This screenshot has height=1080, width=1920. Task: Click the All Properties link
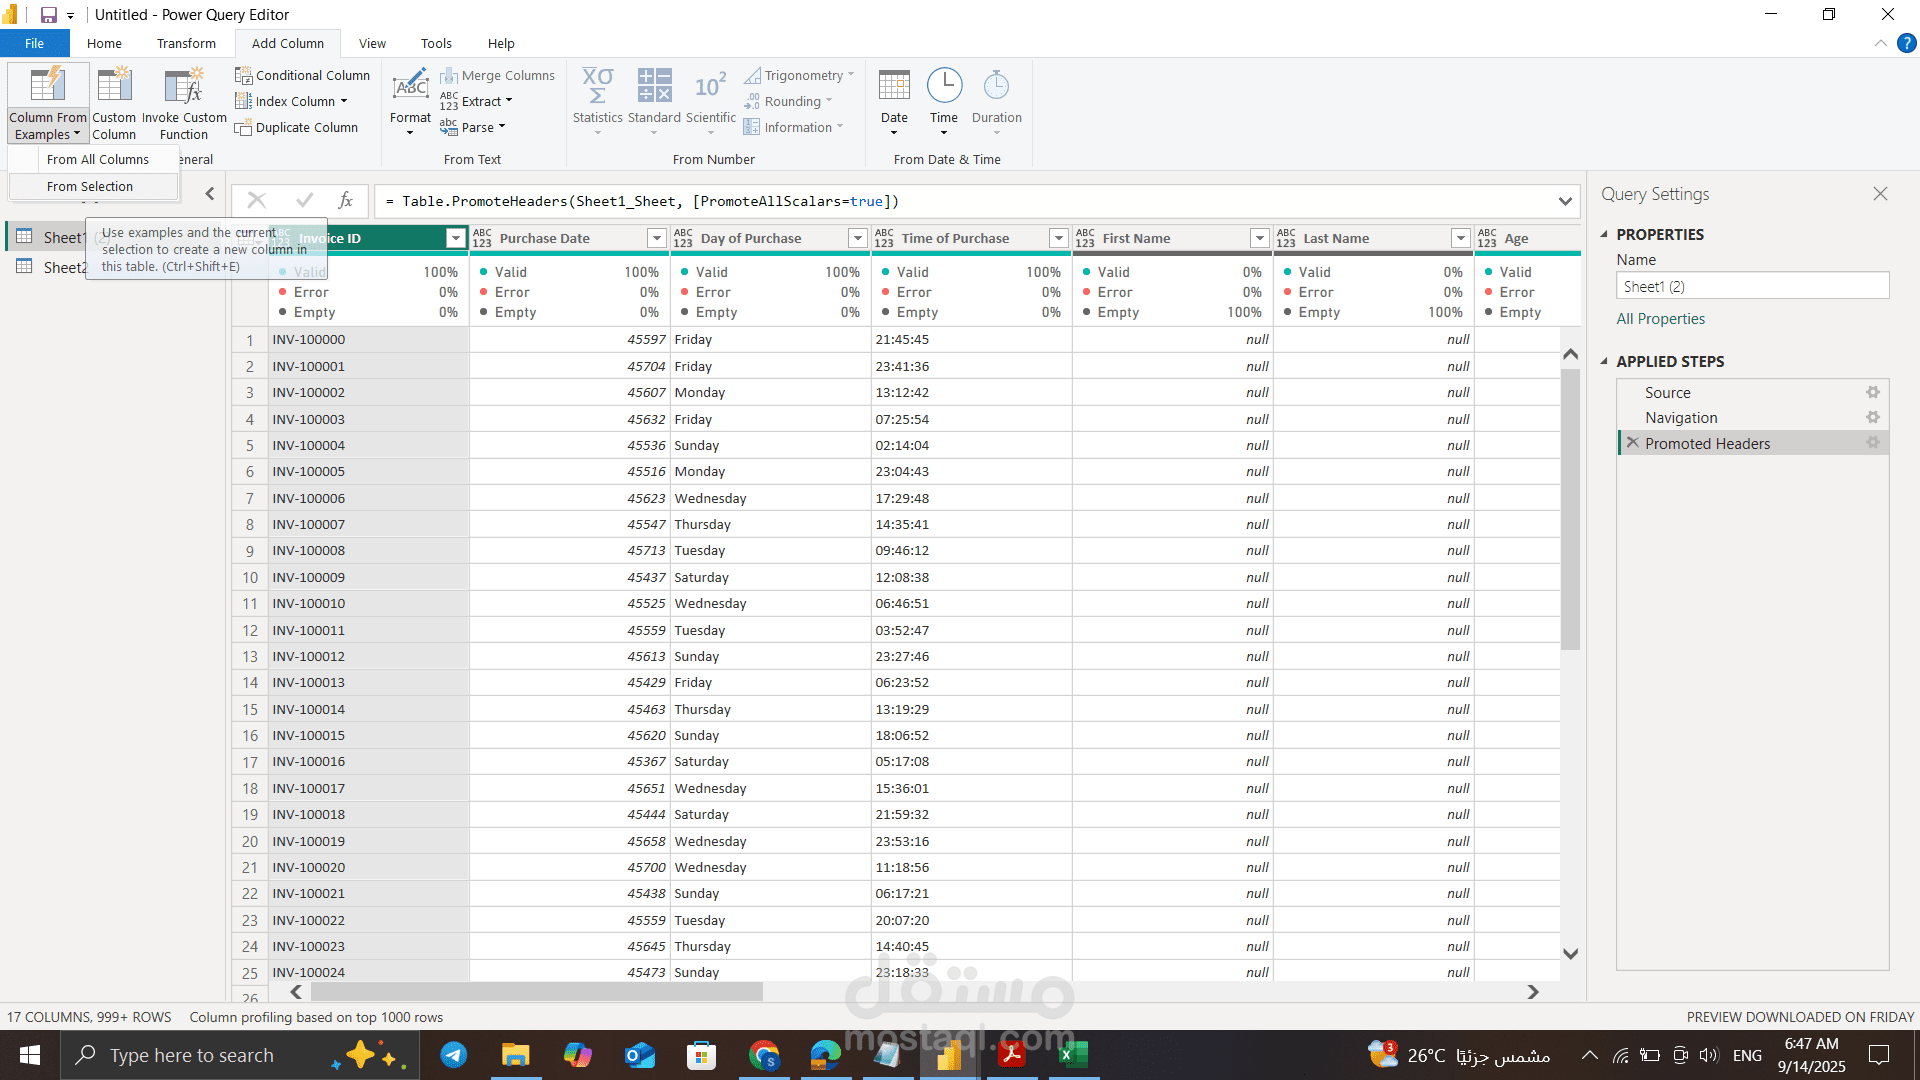point(1660,319)
